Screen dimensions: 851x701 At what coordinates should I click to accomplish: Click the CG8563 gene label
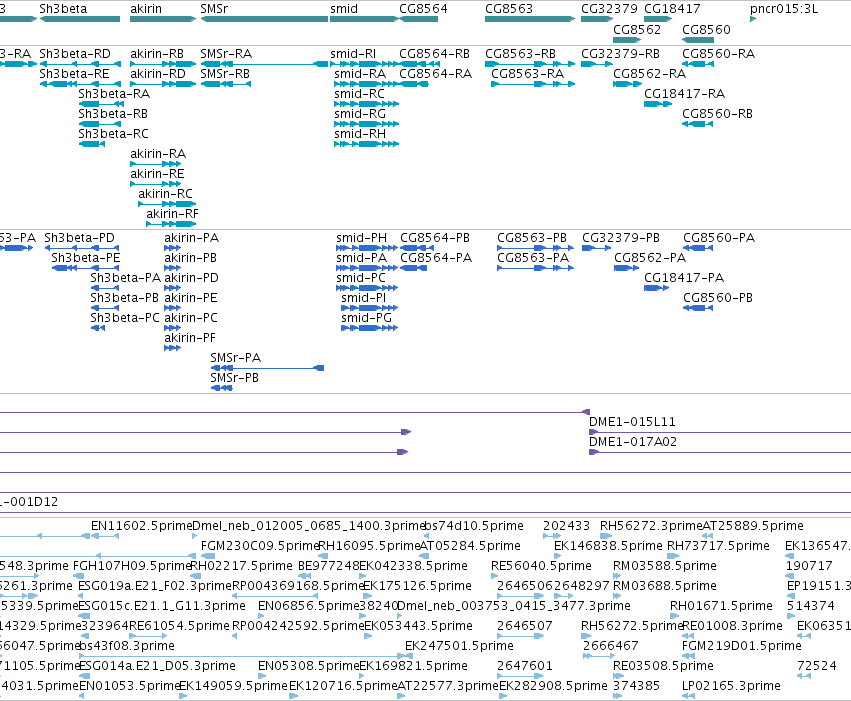coord(509,9)
